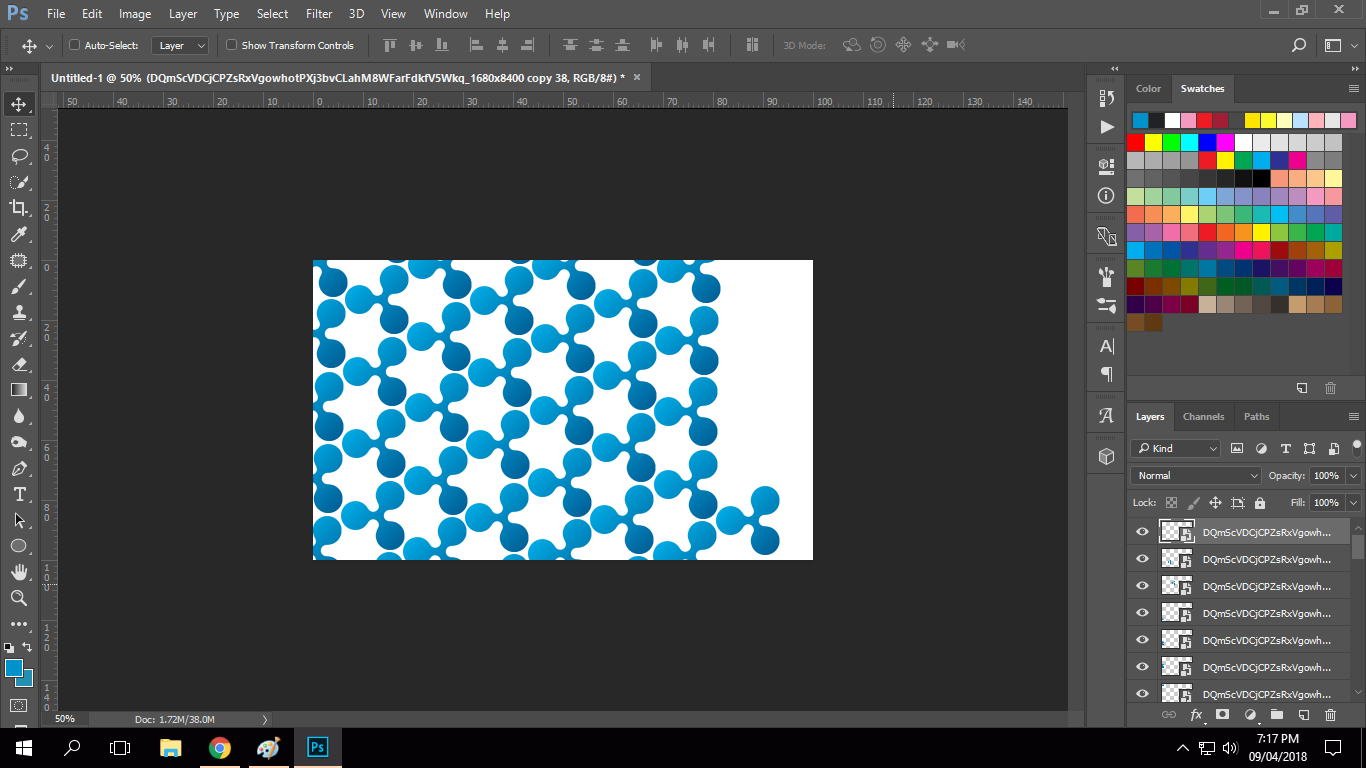The height and width of the screenshot is (768, 1366).
Task: Open the Character panel icon
Action: click(x=1106, y=346)
